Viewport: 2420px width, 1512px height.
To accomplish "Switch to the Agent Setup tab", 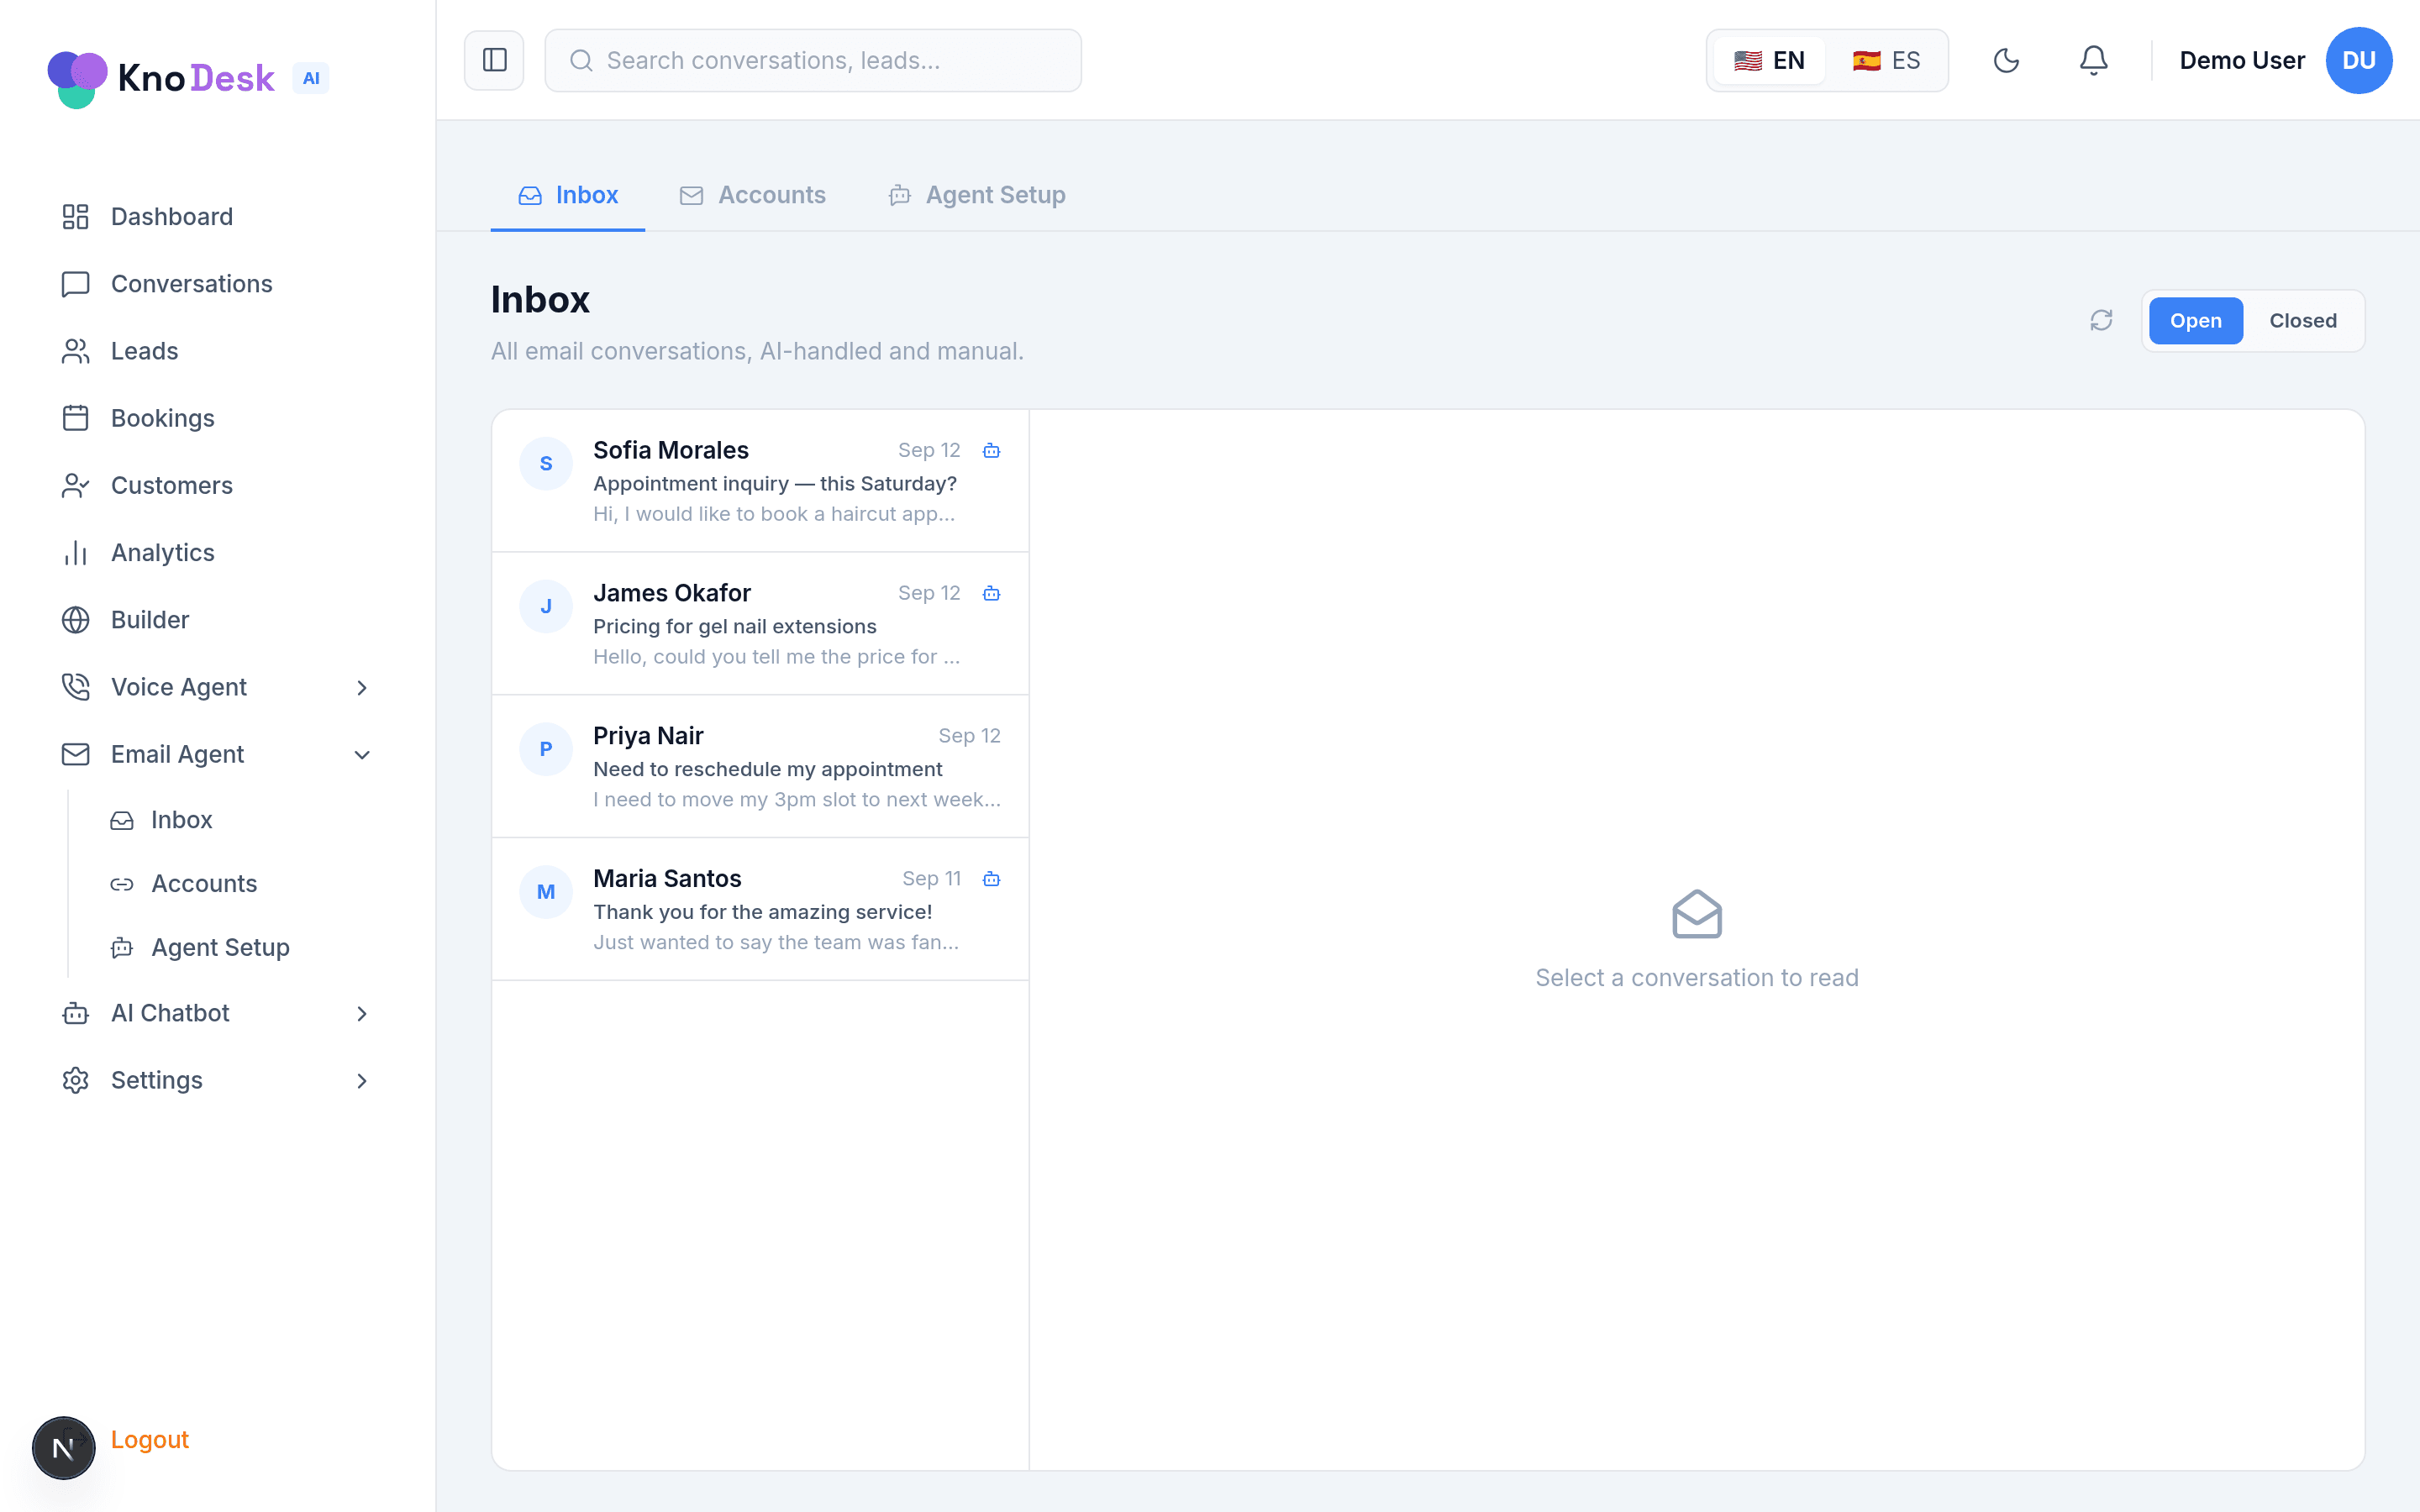I will [x=977, y=195].
